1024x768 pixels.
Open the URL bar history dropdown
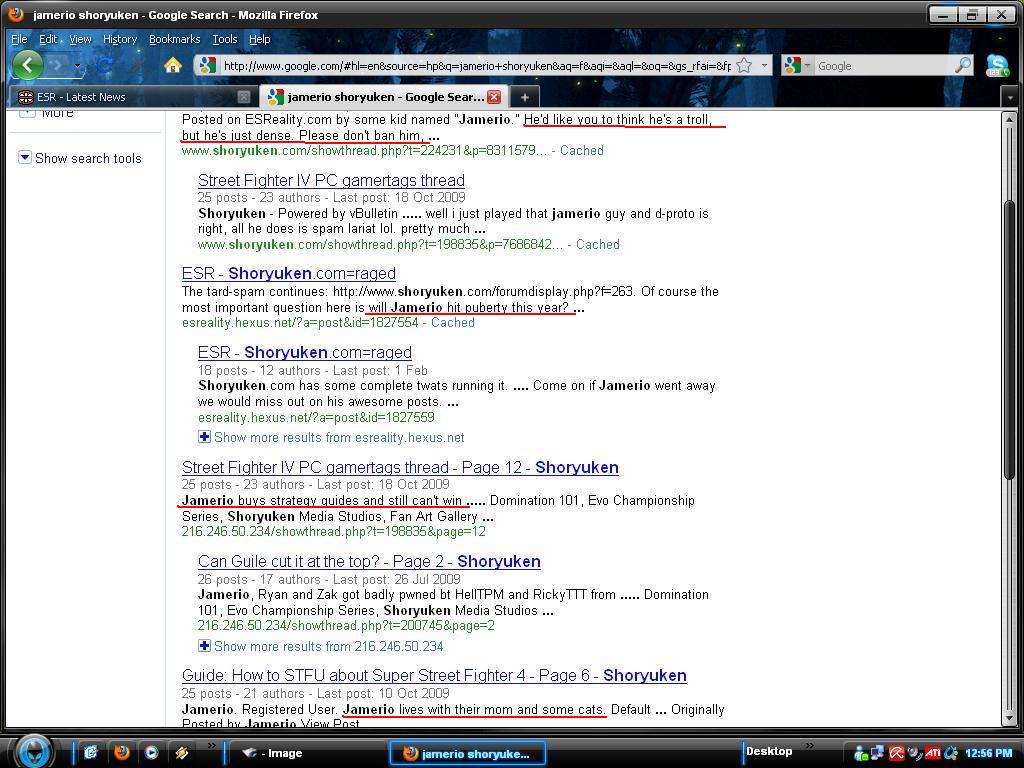tap(765, 66)
